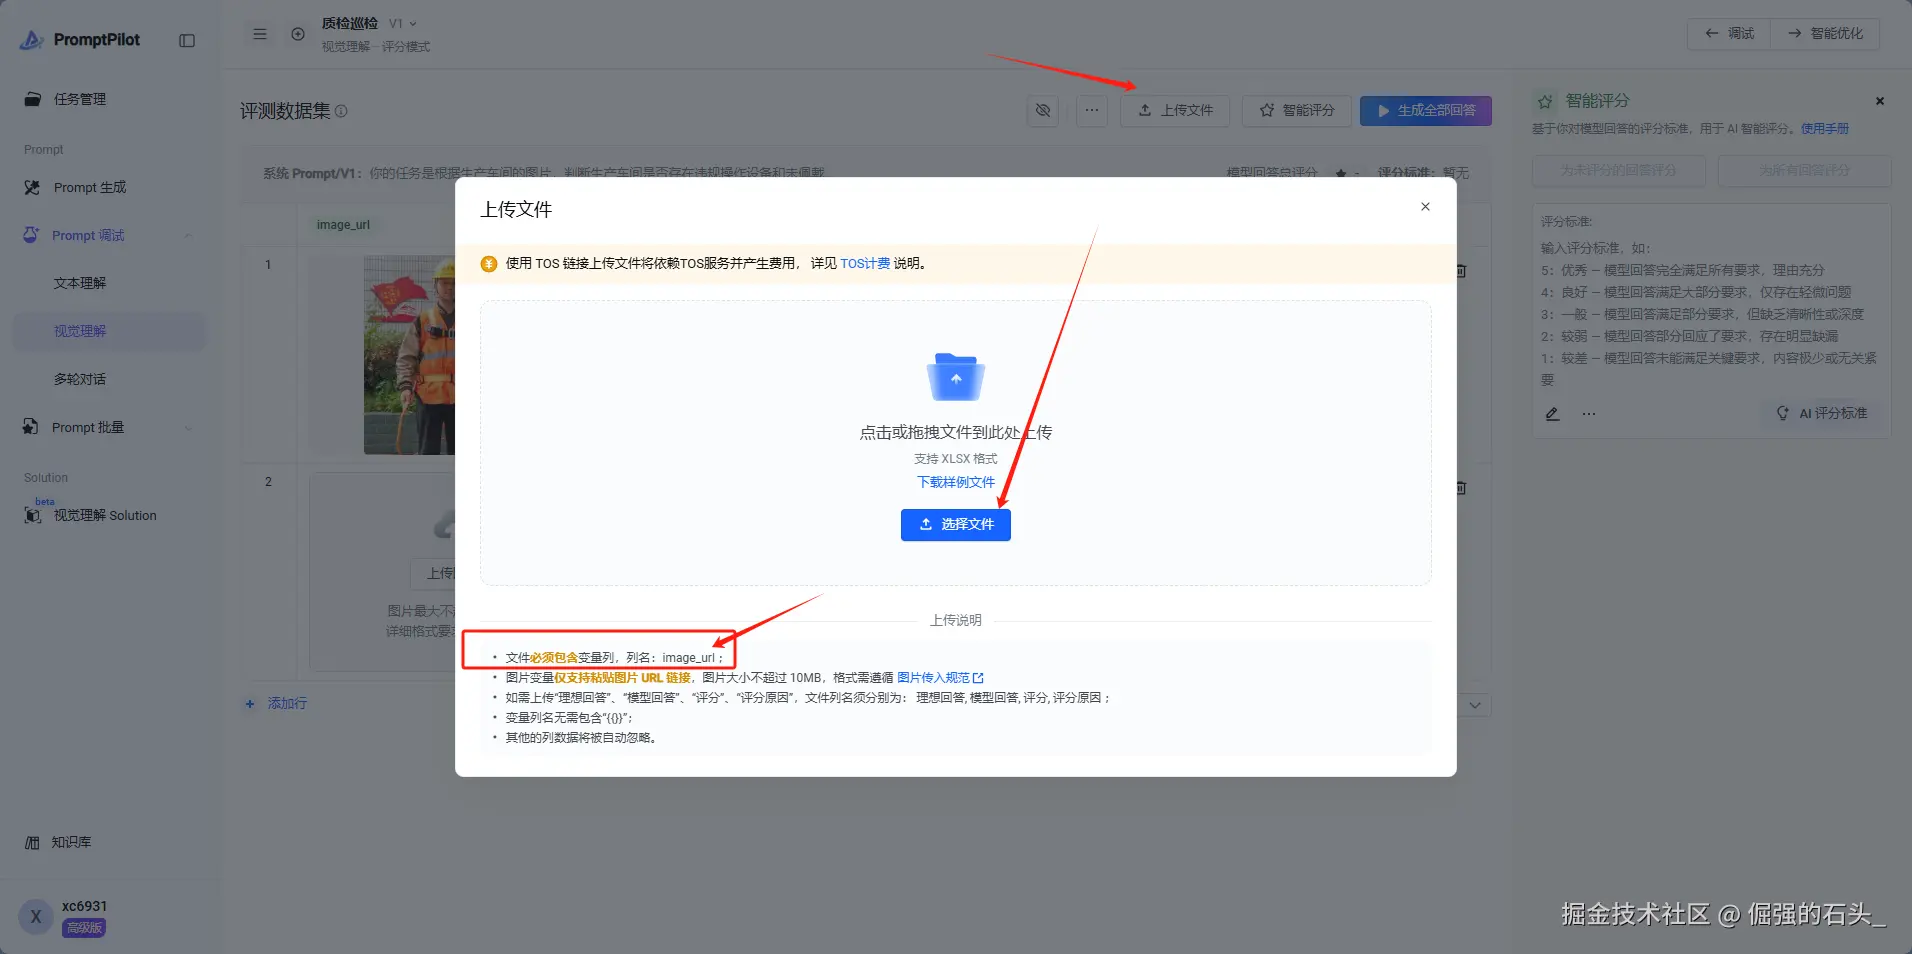The height and width of the screenshot is (954, 1912).
Task: Open the worker image thumbnail in row 1
Action: [410, 355]
